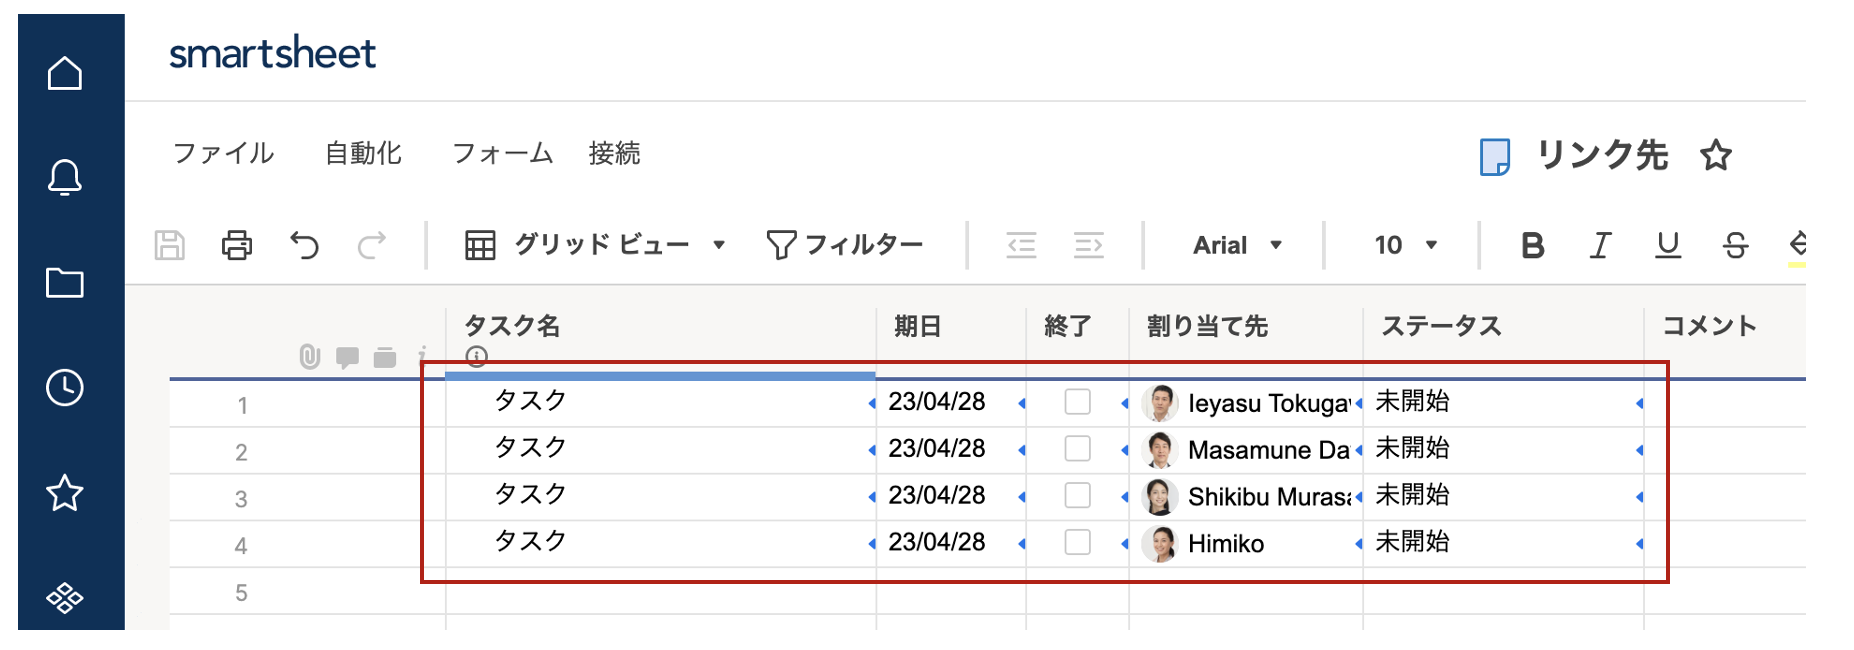Screen dimensions: 1854x650
Task: Open Favorites star in the sidebar
Action: point(65,493)
